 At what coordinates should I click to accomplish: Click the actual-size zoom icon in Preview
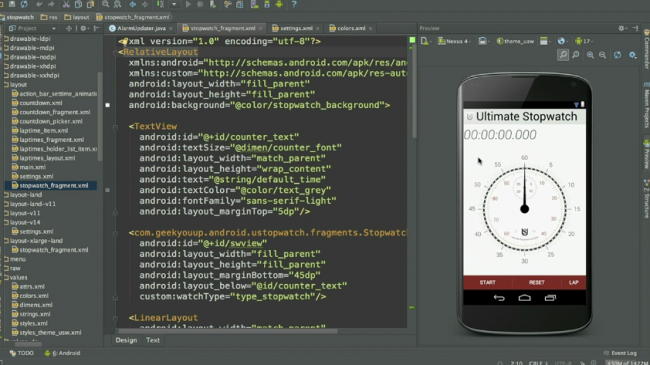click(576, 55)
